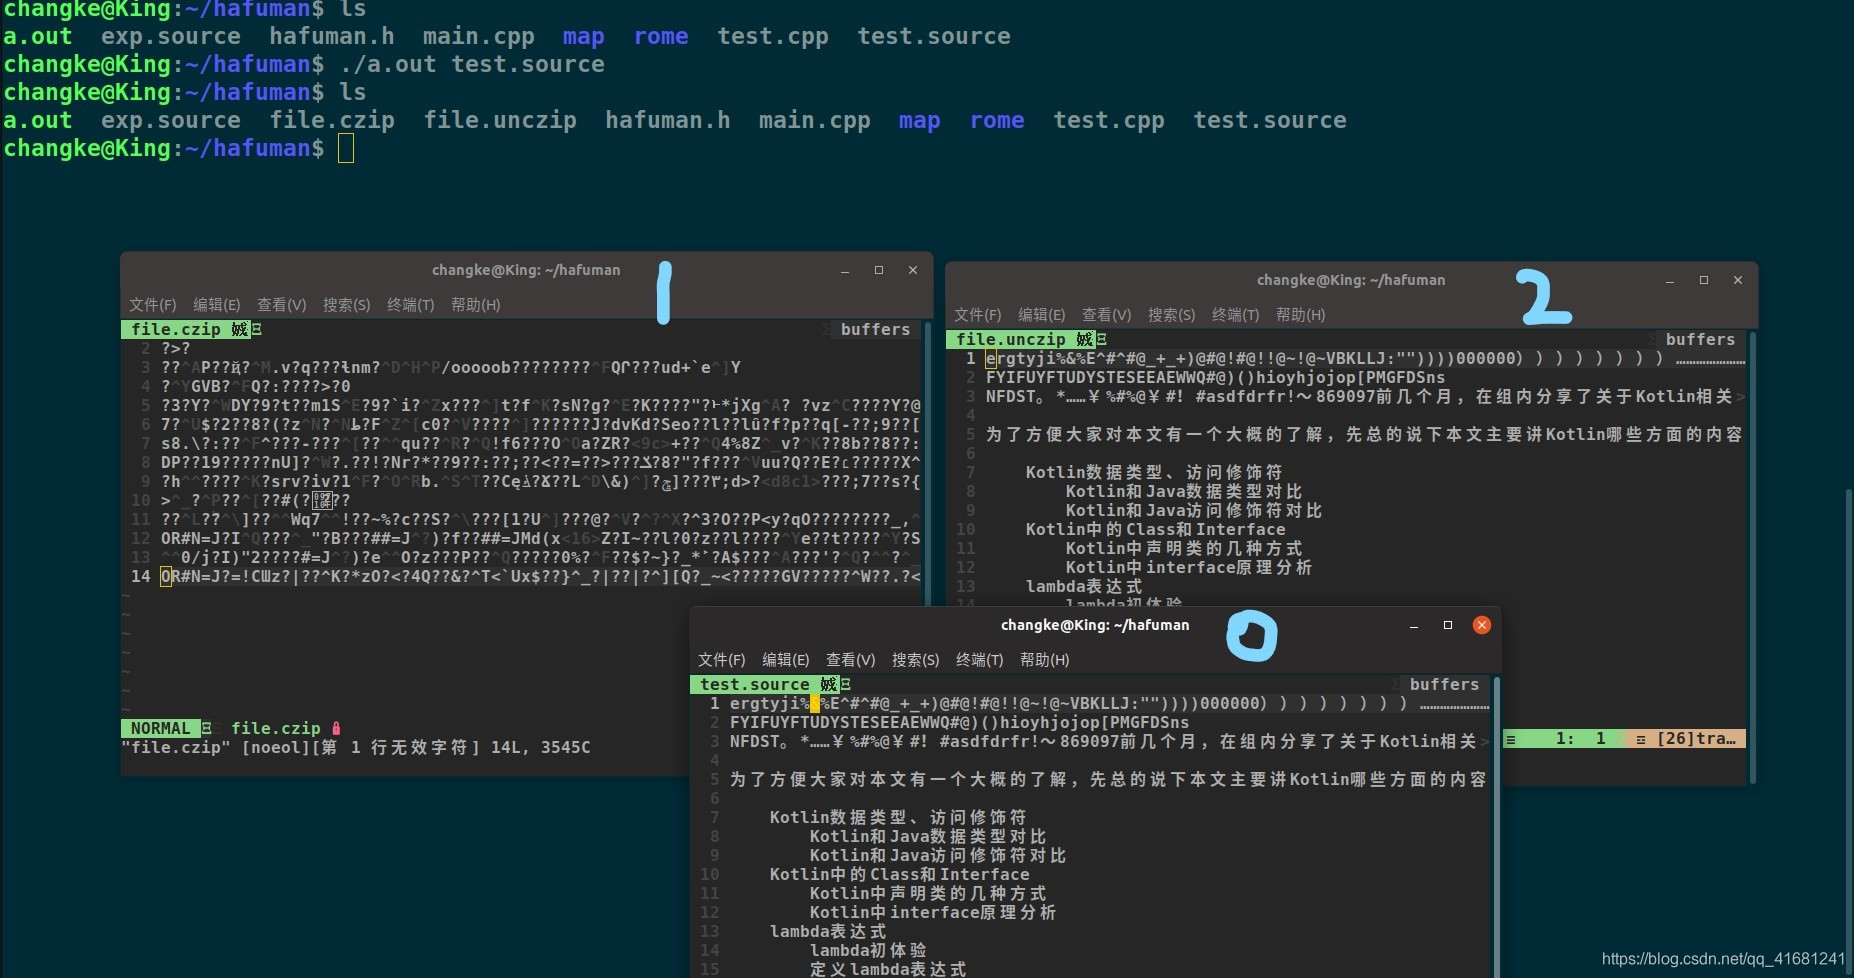Viewport: 1854px width, 978px height.
Task: Open 文件(F) menu in test.source window
Action: [721, 660]
